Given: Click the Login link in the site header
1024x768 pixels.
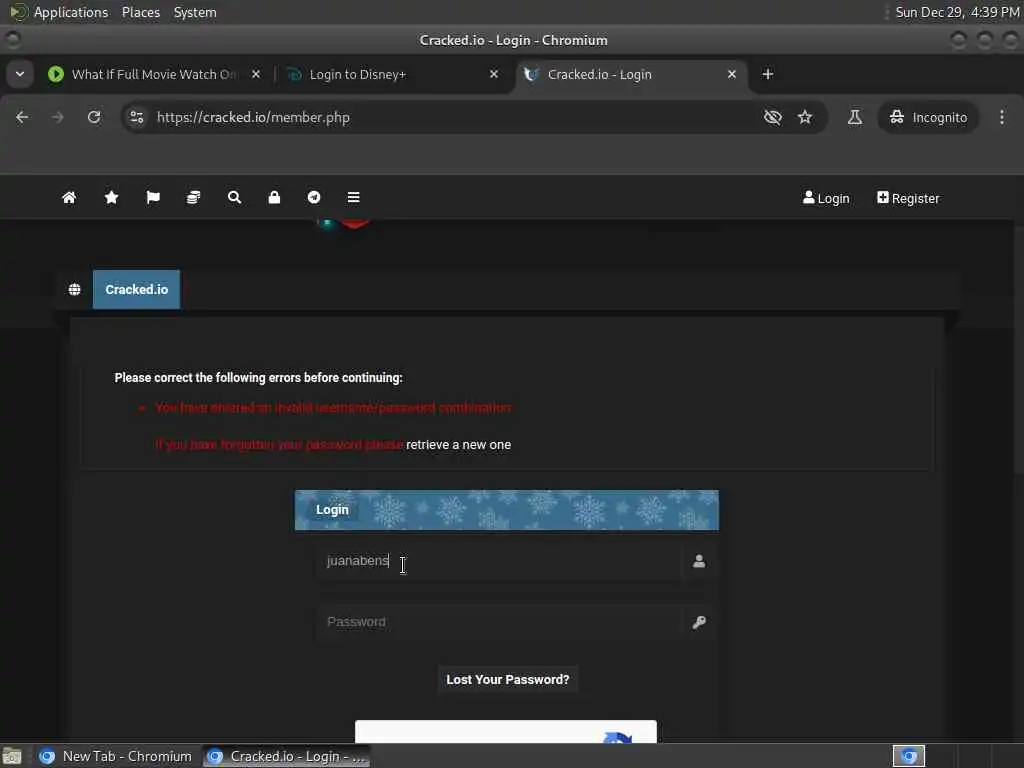Looking at the screenshot, I should (826, 199).
